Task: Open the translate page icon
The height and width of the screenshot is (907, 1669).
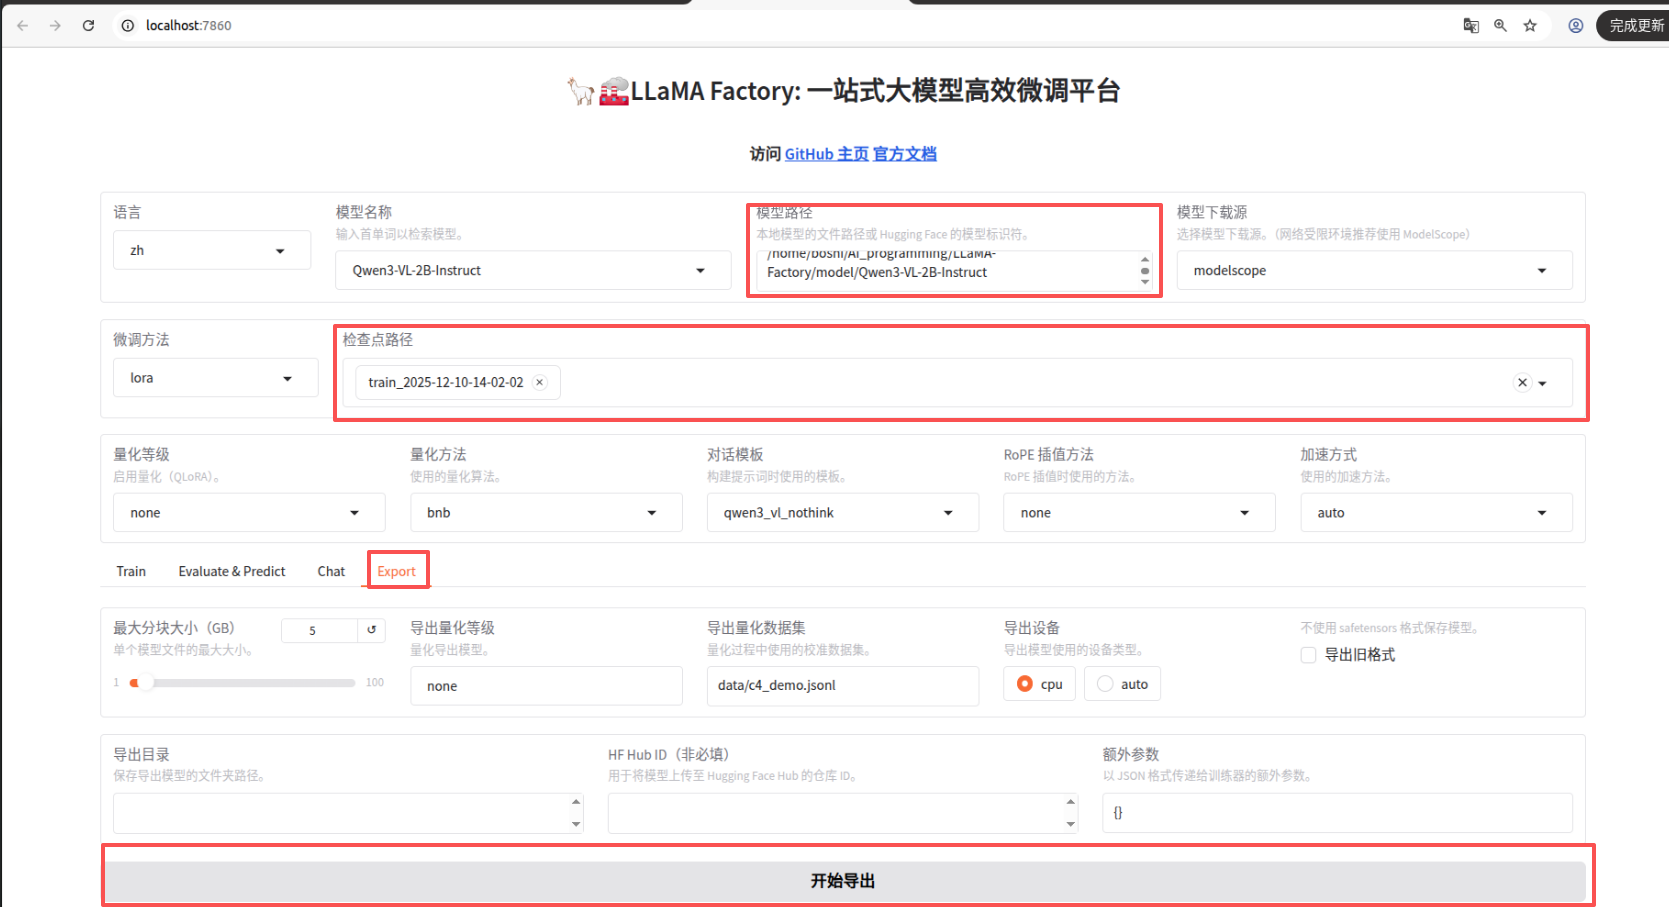Action: tap(1471, 26)
